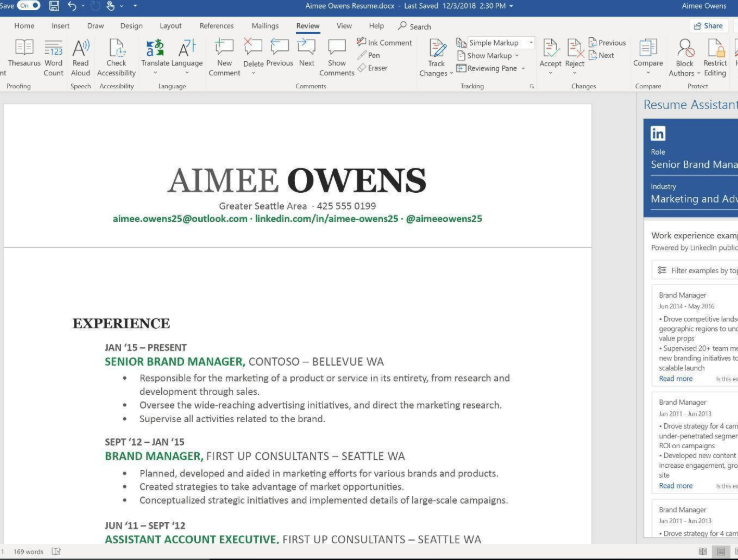The height and width of the screenshot is (560, 738).
Task: Switch to the View tab
Action: 344,26
